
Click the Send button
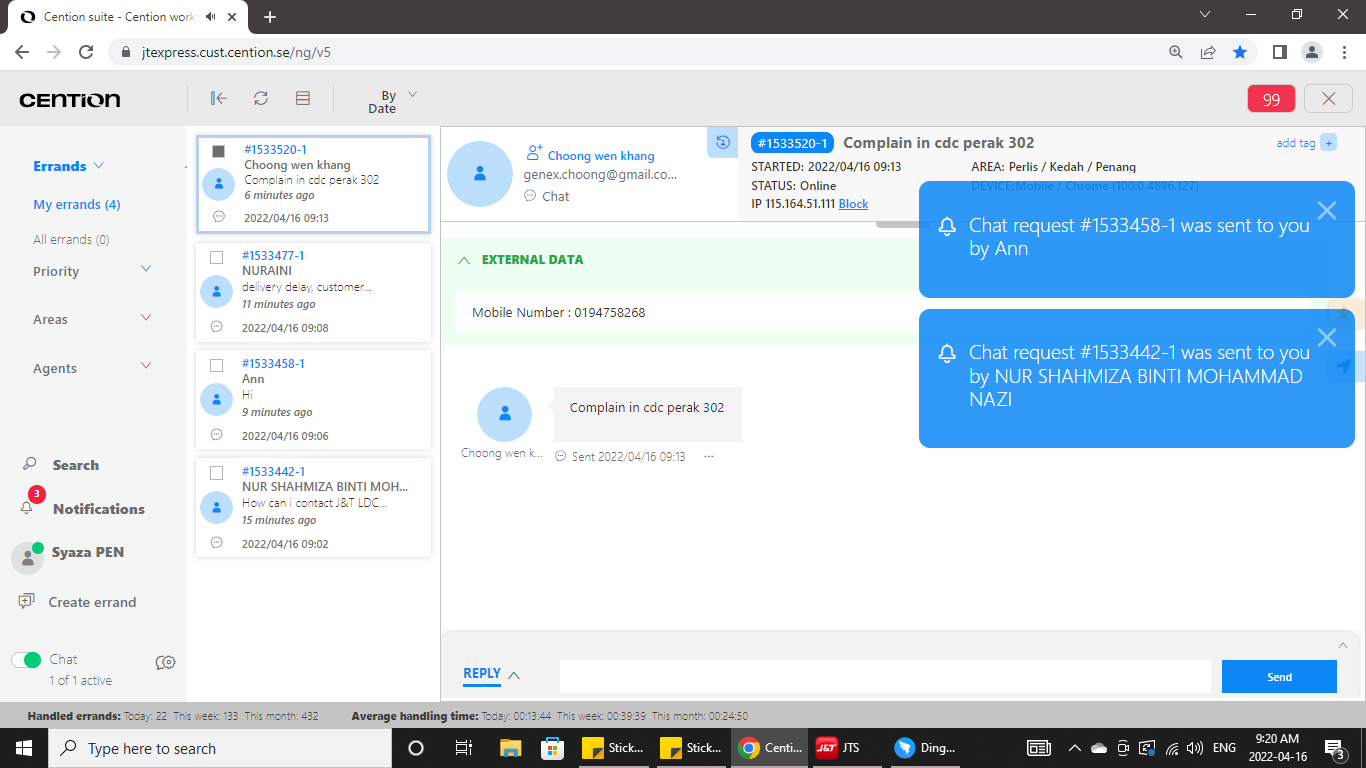pos(1278,677)
